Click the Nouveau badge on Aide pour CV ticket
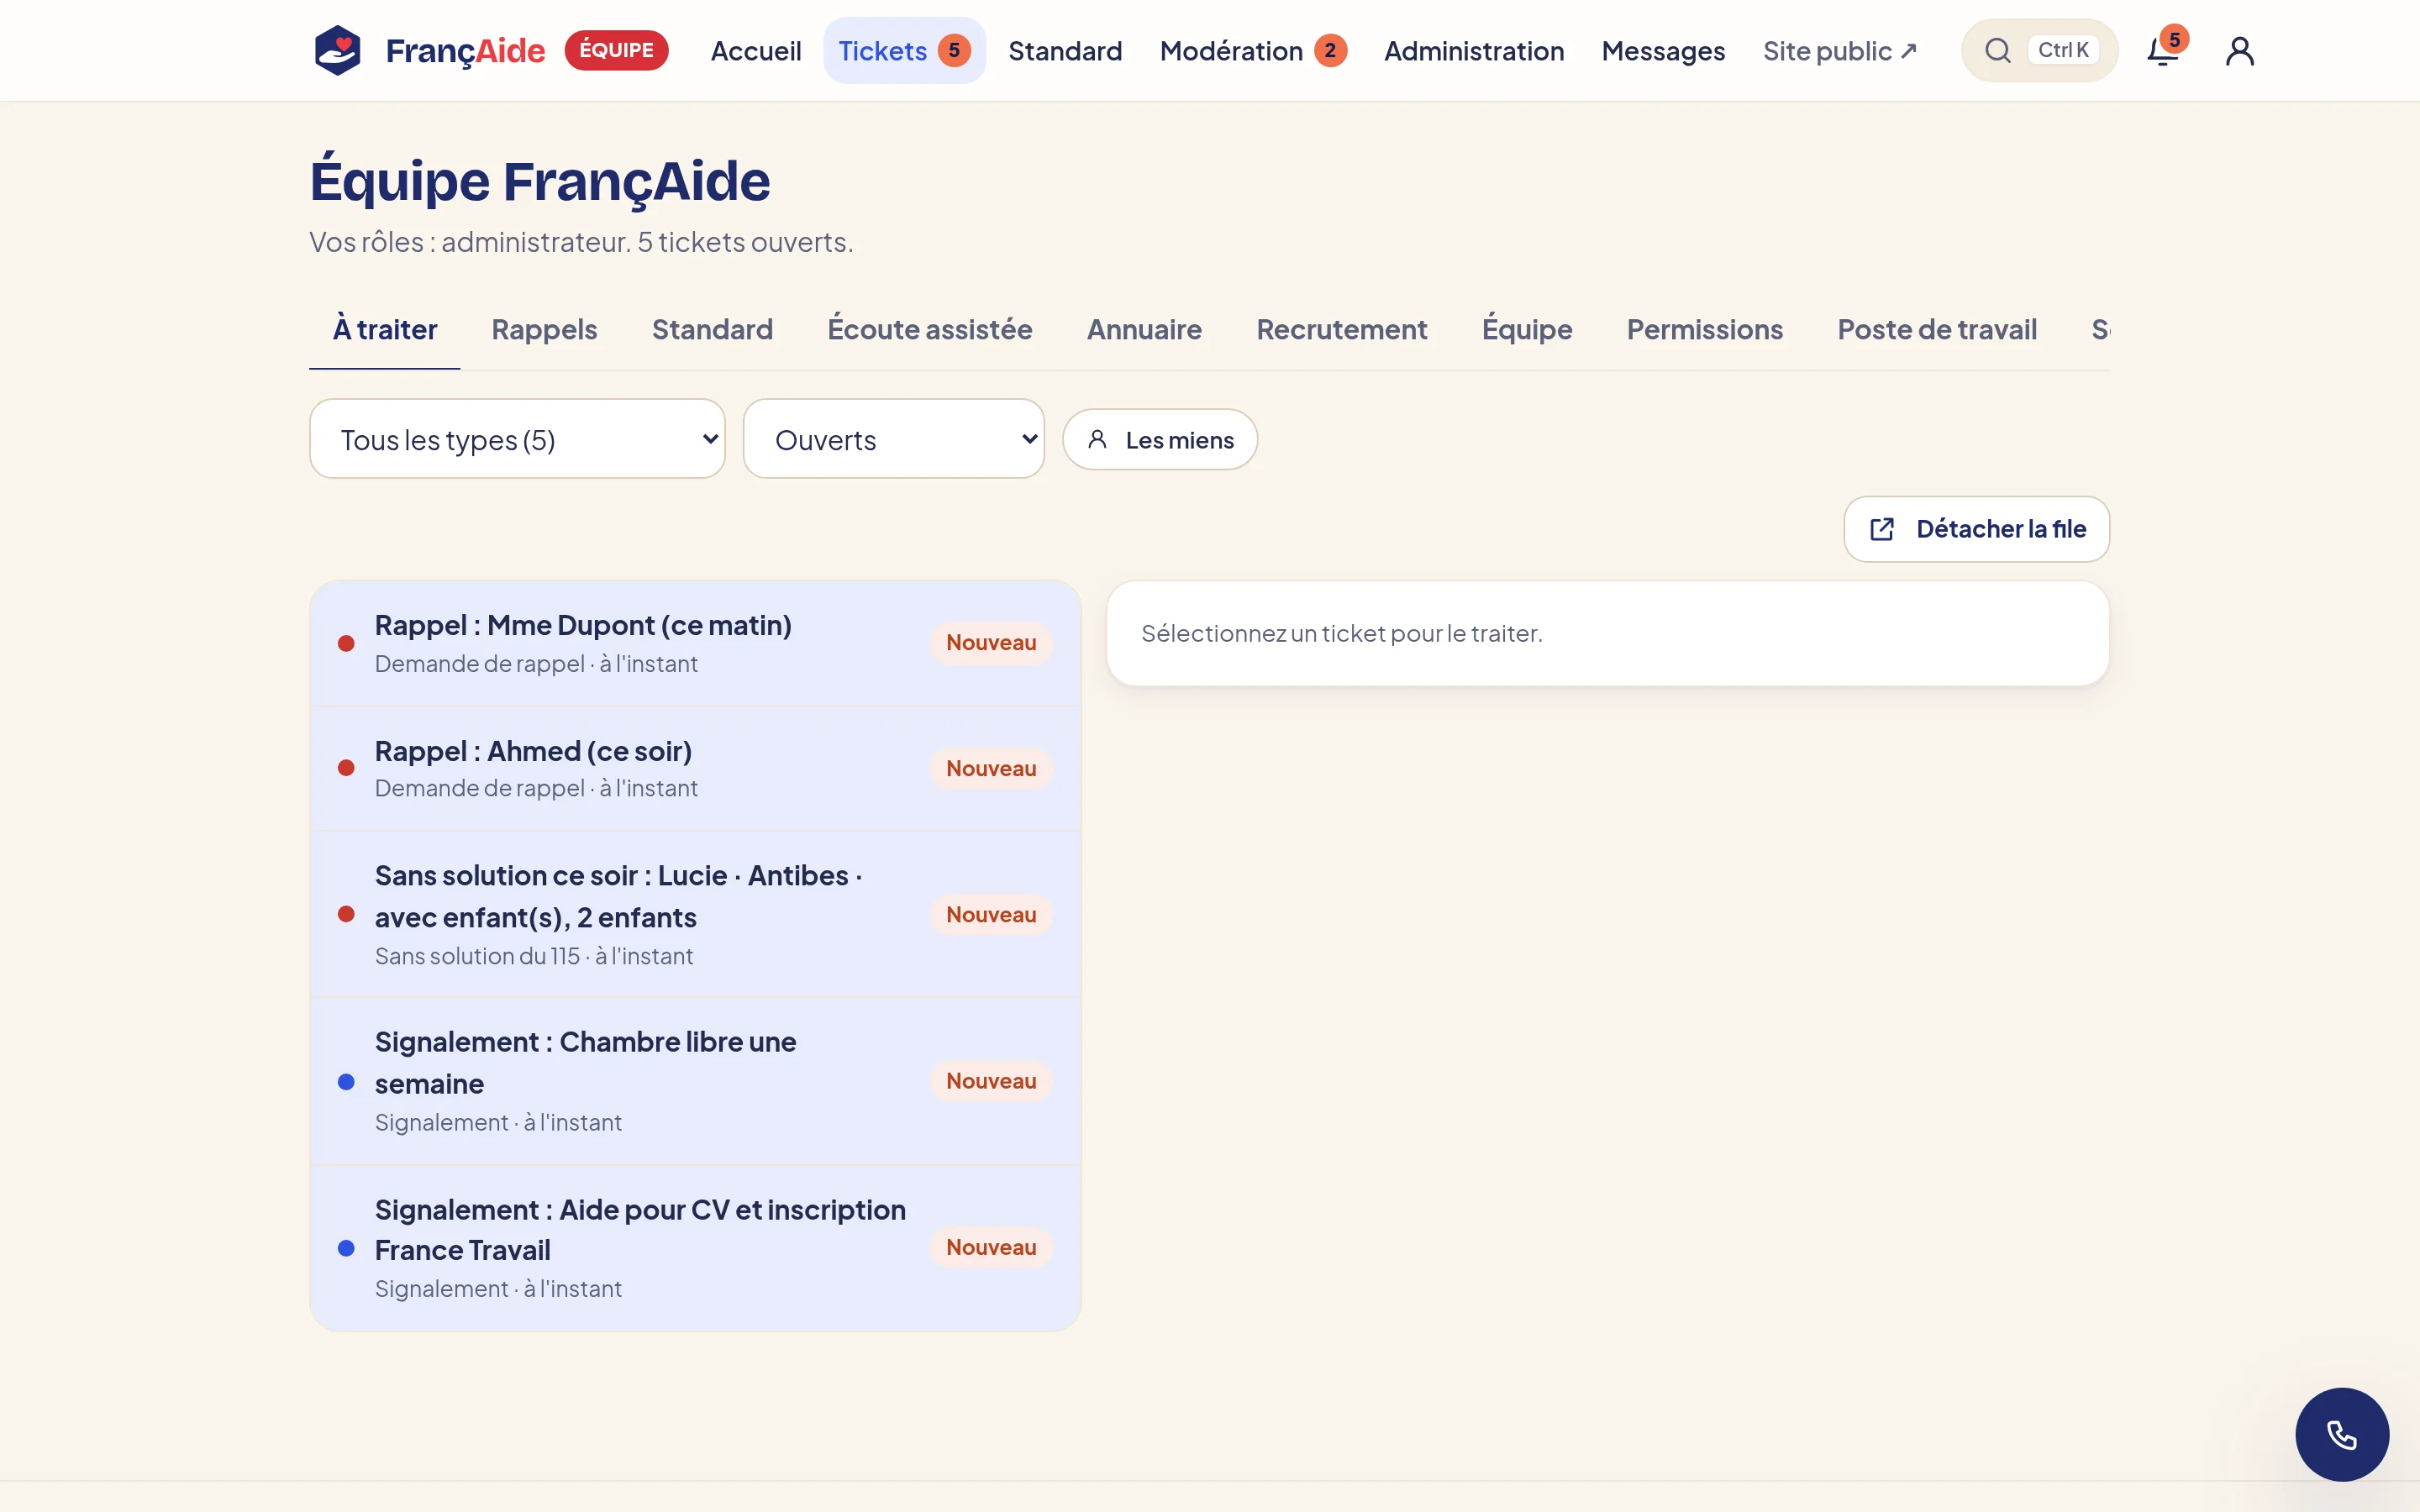Viewport: 2420px width, 1512px height. tap(991, 1247)
